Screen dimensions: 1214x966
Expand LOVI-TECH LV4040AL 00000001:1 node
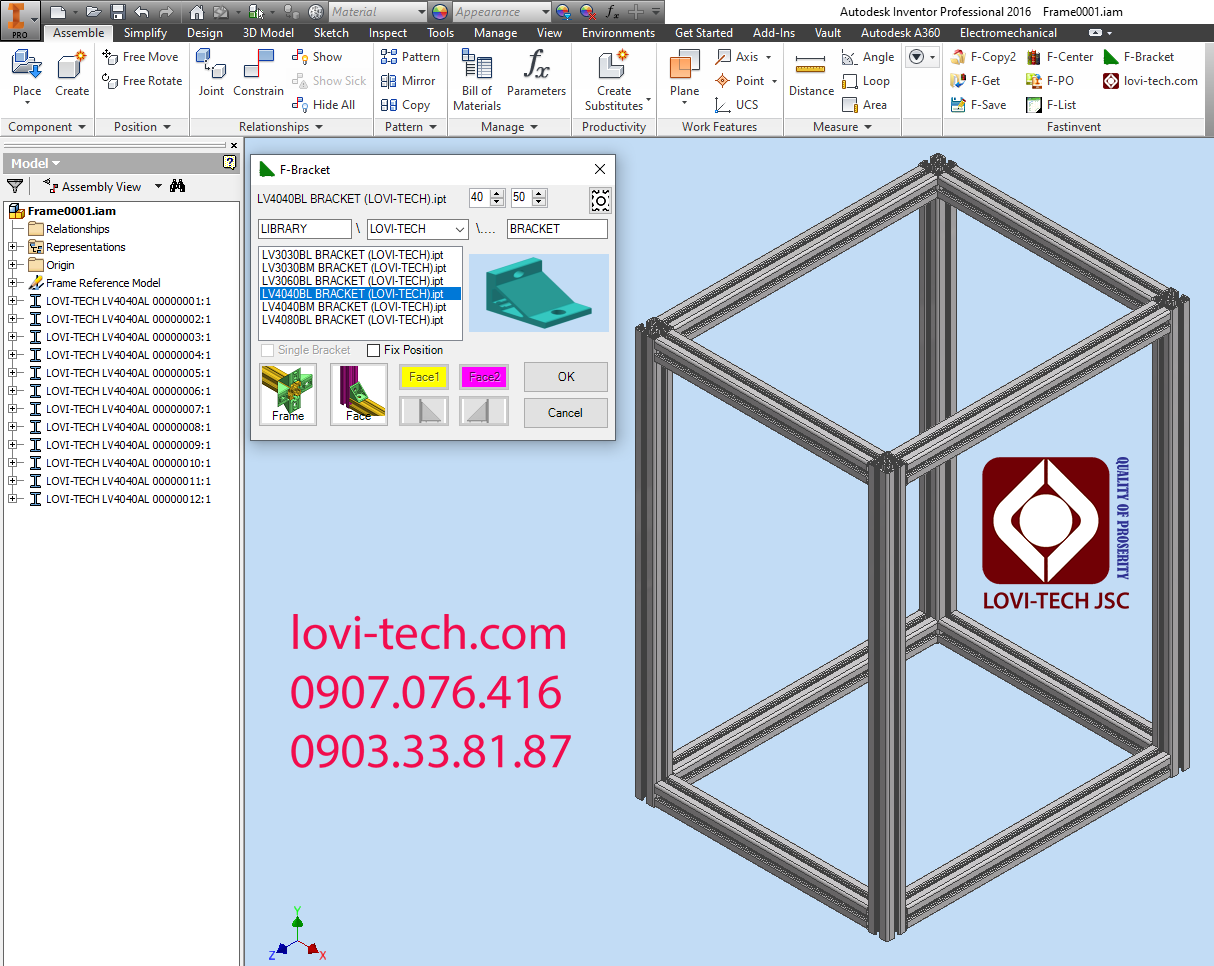12,301
